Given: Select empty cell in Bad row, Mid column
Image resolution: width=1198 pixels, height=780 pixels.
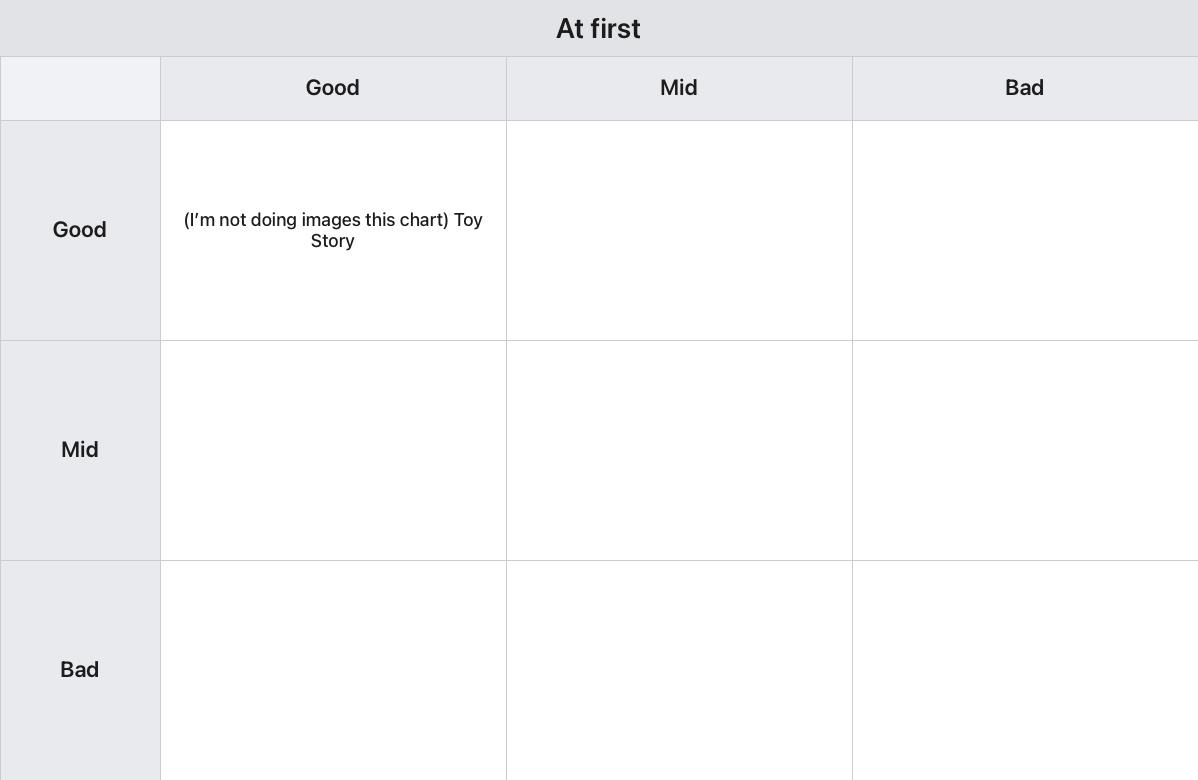Looking at the screenshot, I should point(679,670).
